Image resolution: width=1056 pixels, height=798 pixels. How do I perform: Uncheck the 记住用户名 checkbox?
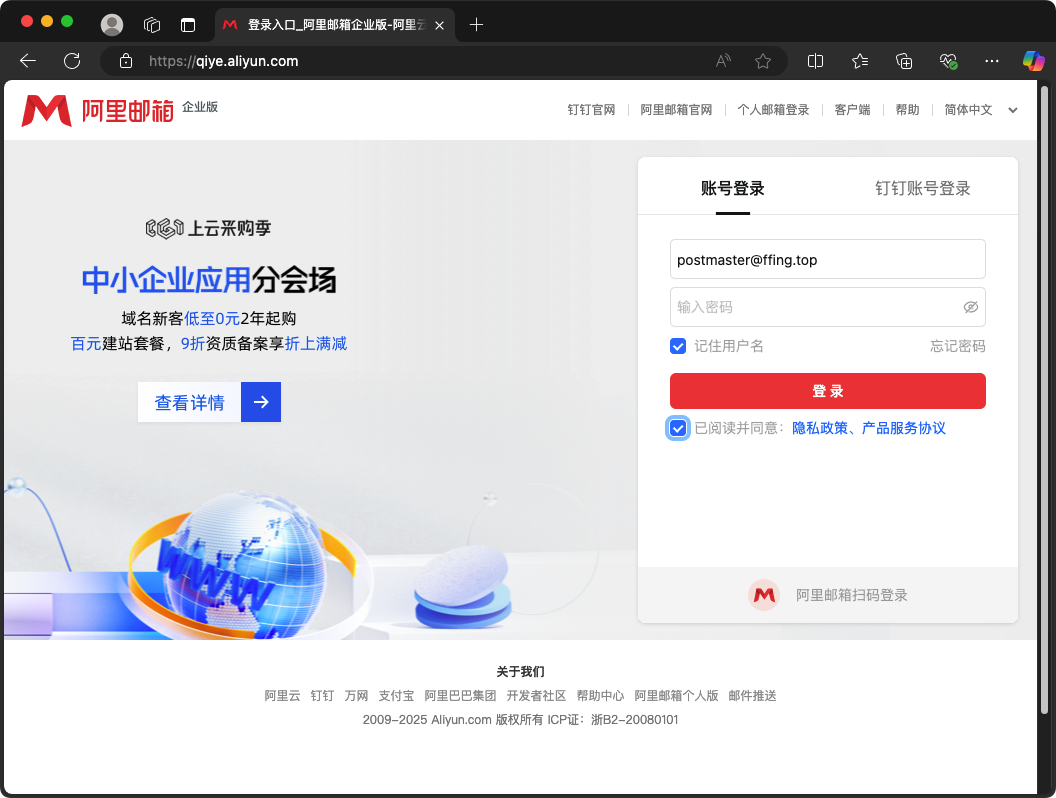[x=678, y=346]
